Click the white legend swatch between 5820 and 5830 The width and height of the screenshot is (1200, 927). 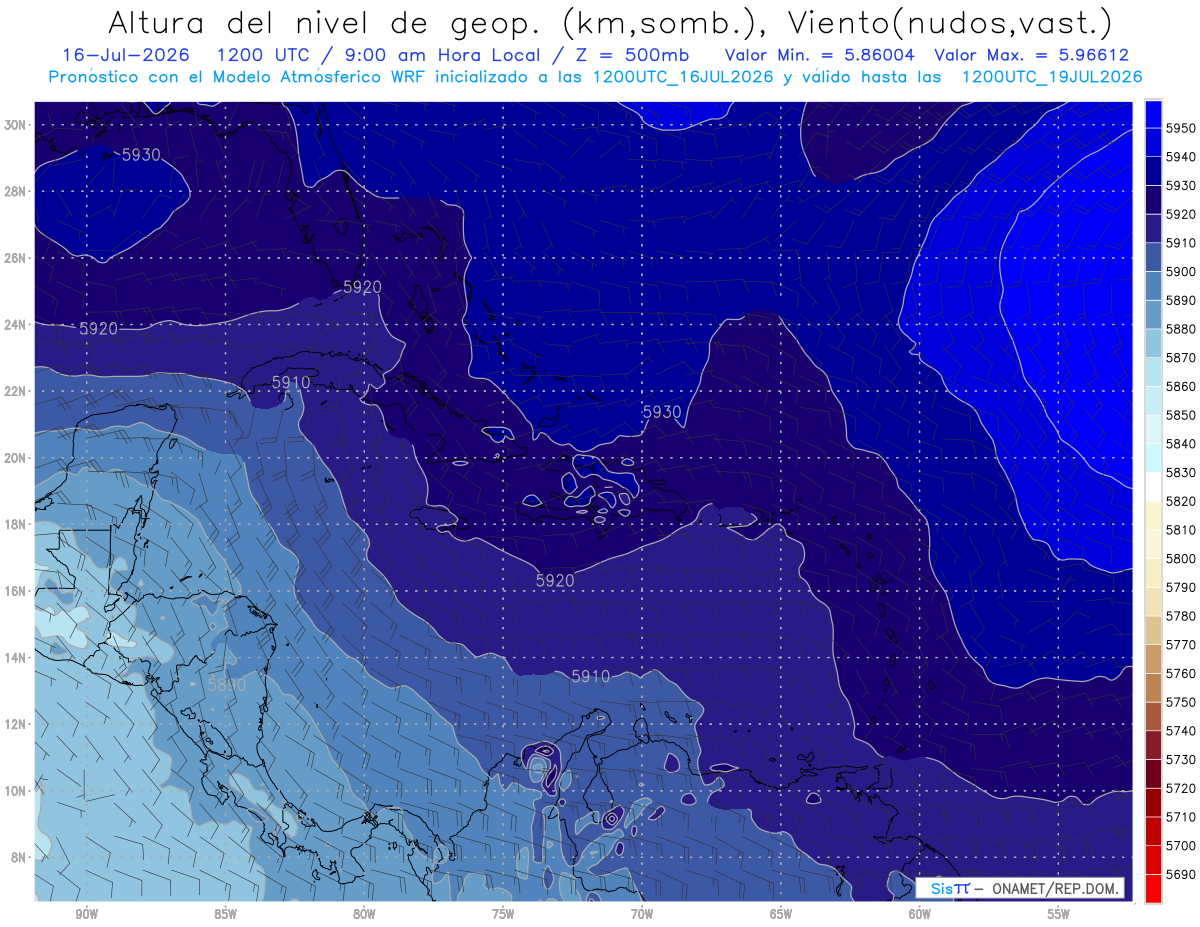pyautogui.click(x=1154, y=486)
